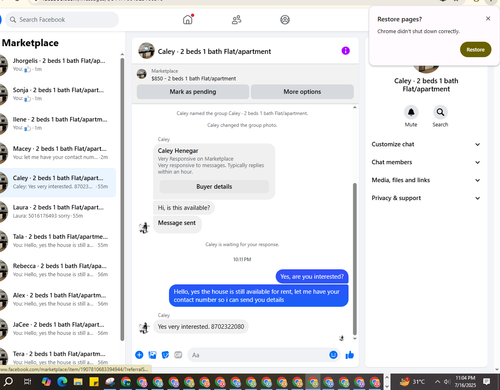Open Tera conversation in Marketplace list
This screenshot has height=390, width=500.
(x=58, y=357)
